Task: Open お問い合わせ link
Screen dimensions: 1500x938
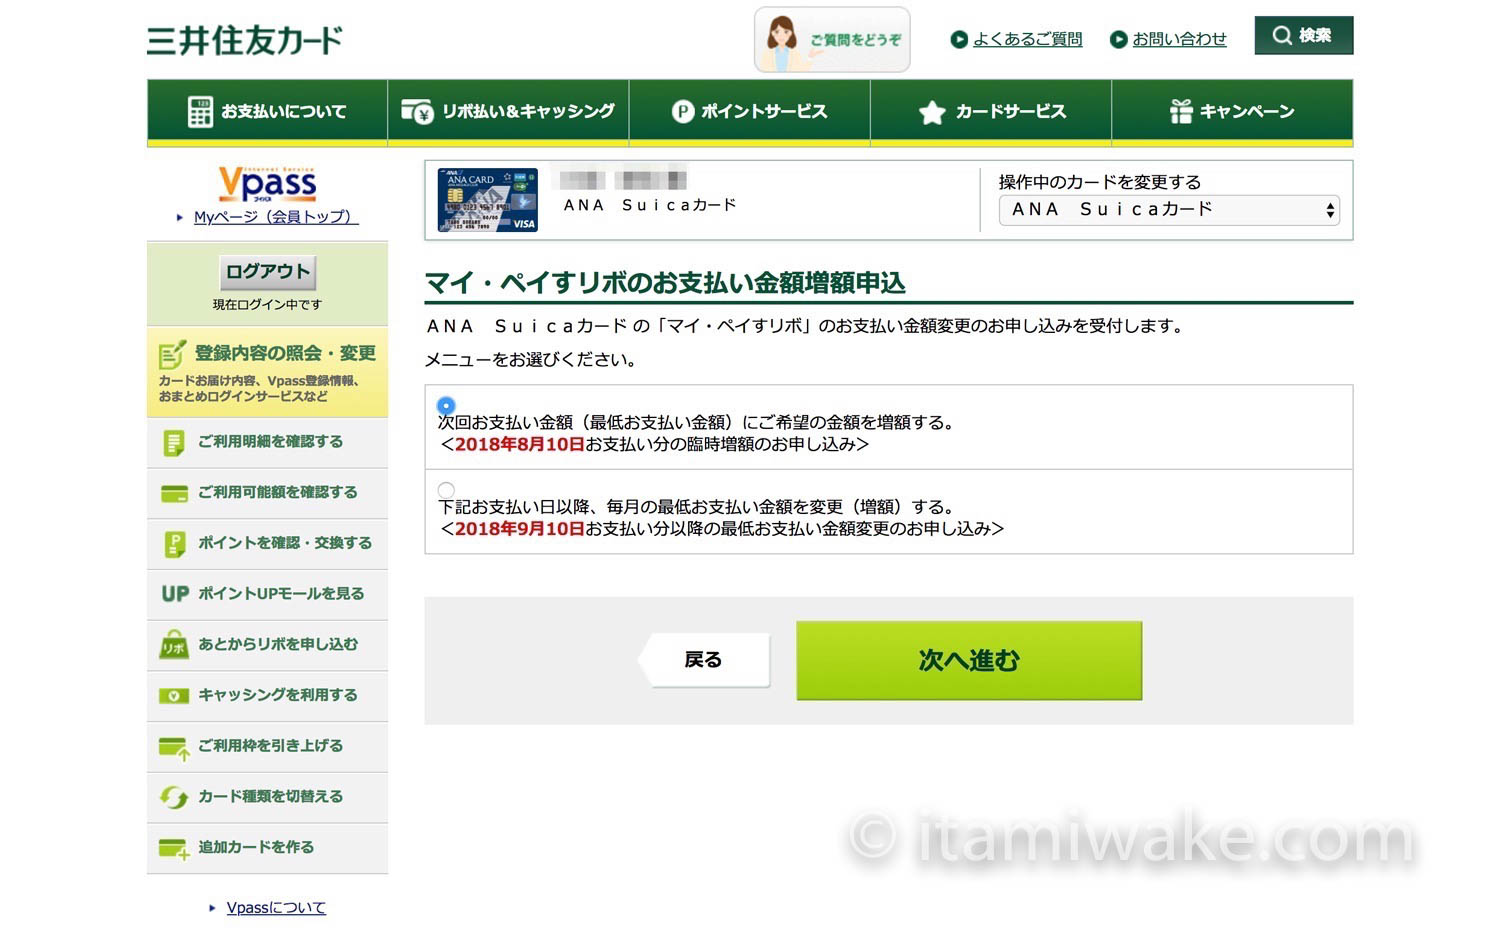Action: 1179,39
